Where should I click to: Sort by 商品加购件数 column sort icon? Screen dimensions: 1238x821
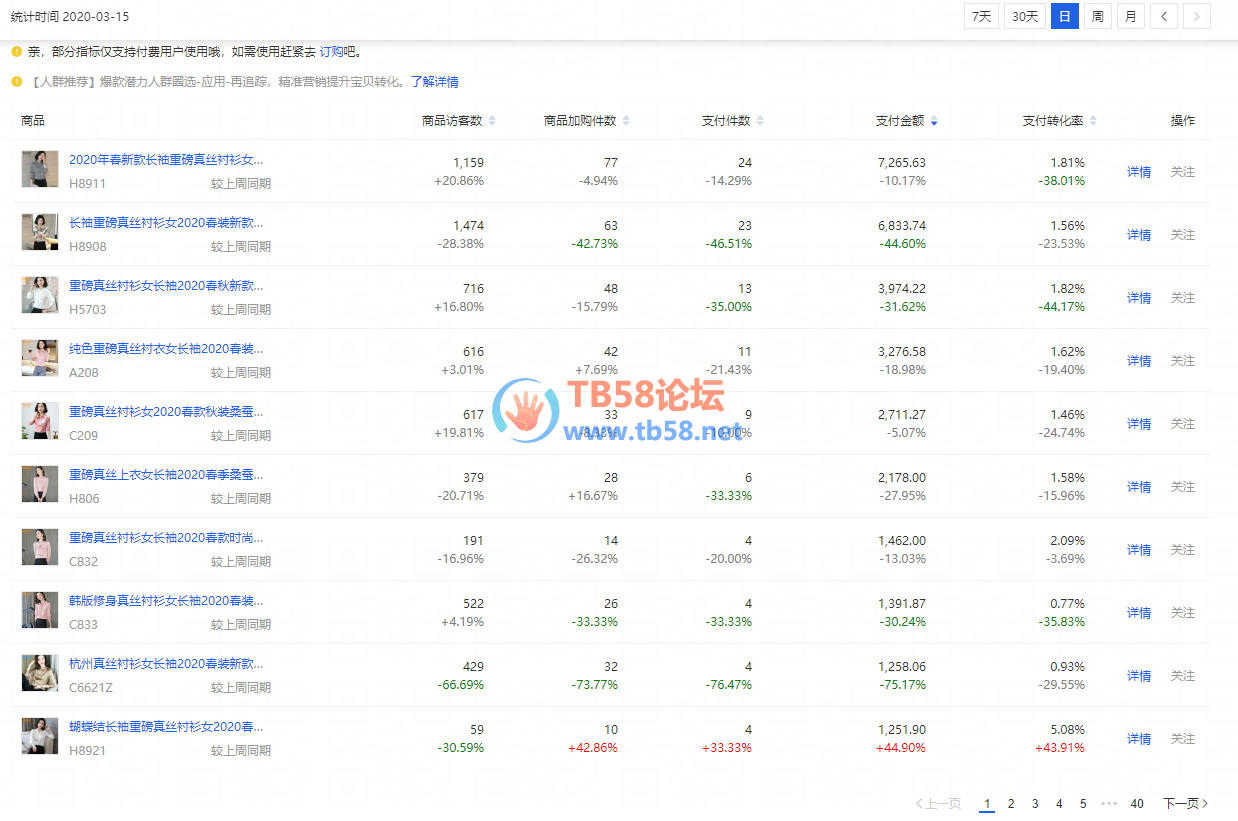click(x=626, y=121)
